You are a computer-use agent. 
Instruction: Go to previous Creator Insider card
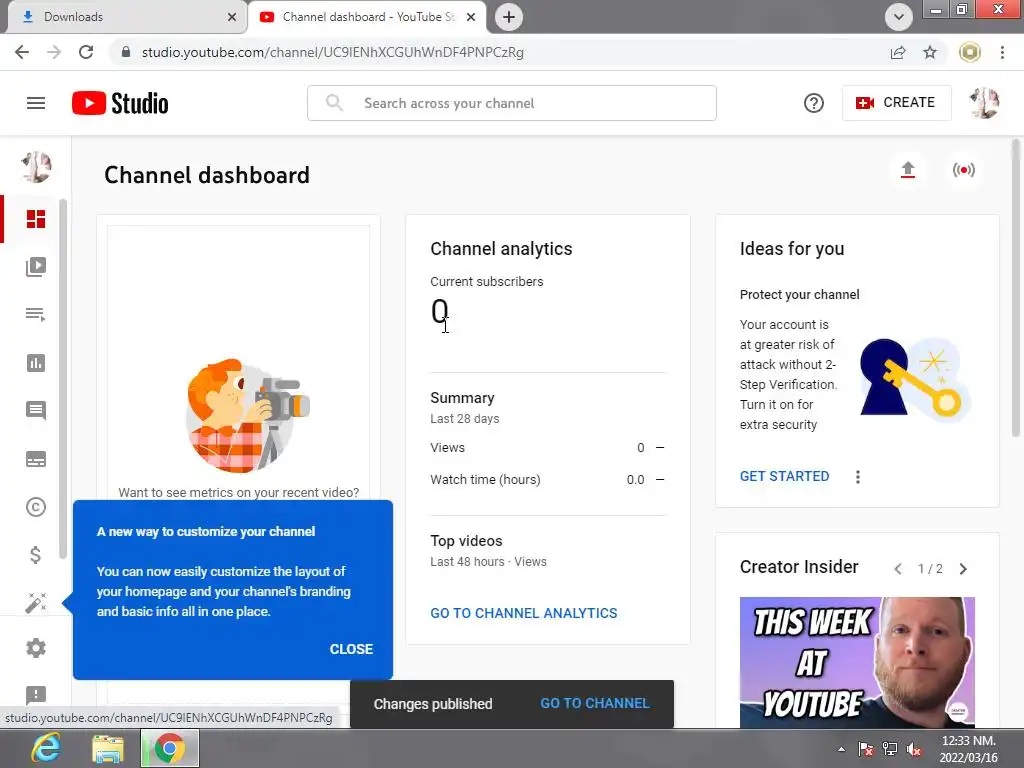point(898,569)
